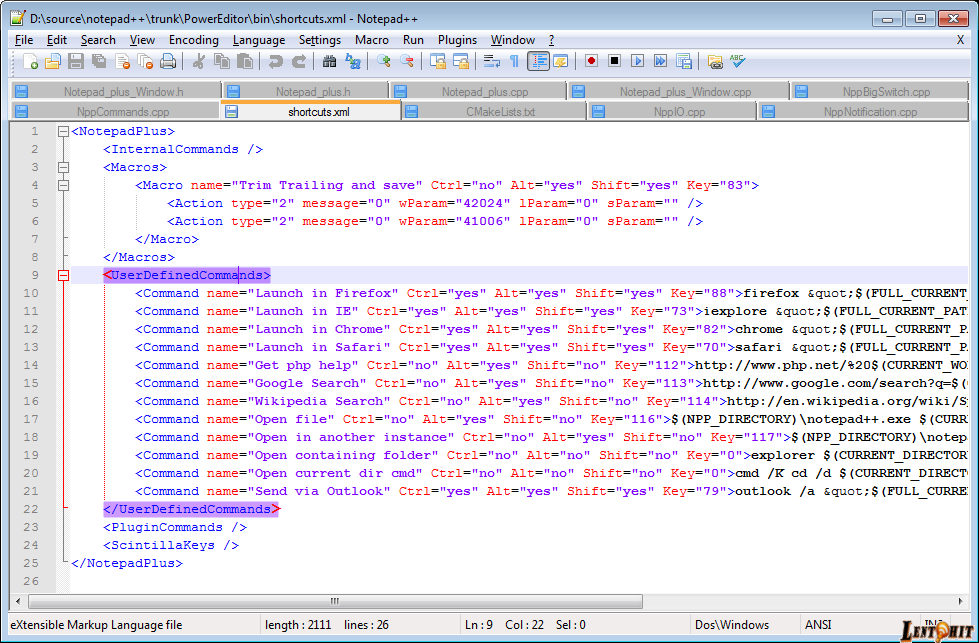Image resolution: width=979 pixels, height=643 pixels.
Task: Switch to the Notepad_plus.h tab
Action: (306, 91)
